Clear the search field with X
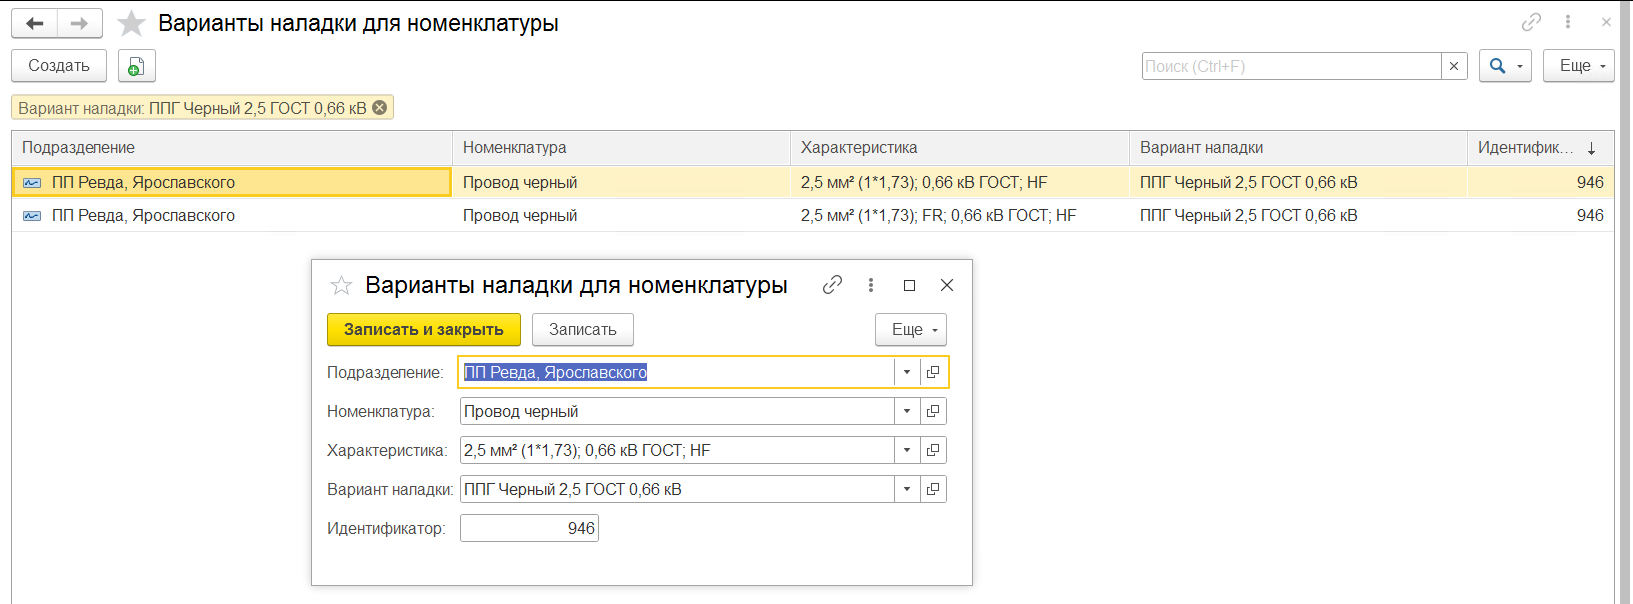Screen dimensions: 1633x604 pos(1454,66)
